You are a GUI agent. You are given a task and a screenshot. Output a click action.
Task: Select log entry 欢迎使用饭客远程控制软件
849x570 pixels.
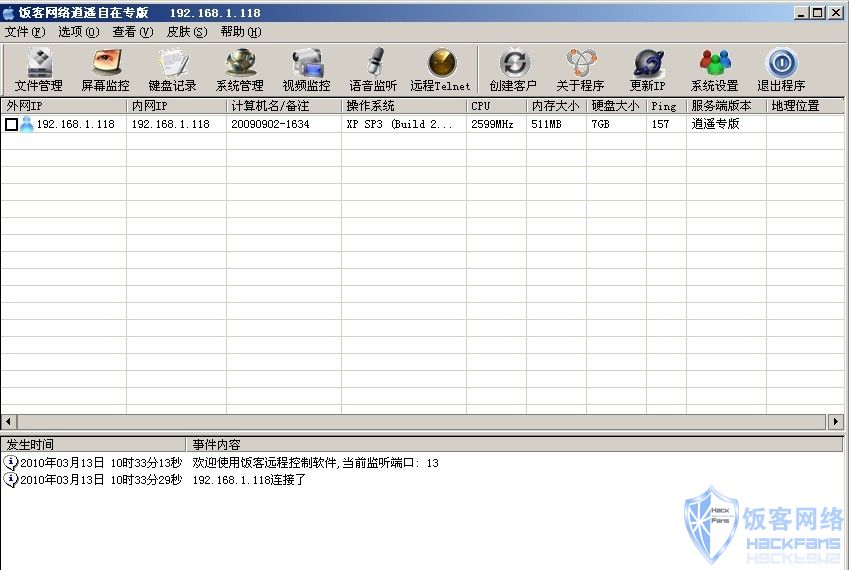(x=316, y=463)
